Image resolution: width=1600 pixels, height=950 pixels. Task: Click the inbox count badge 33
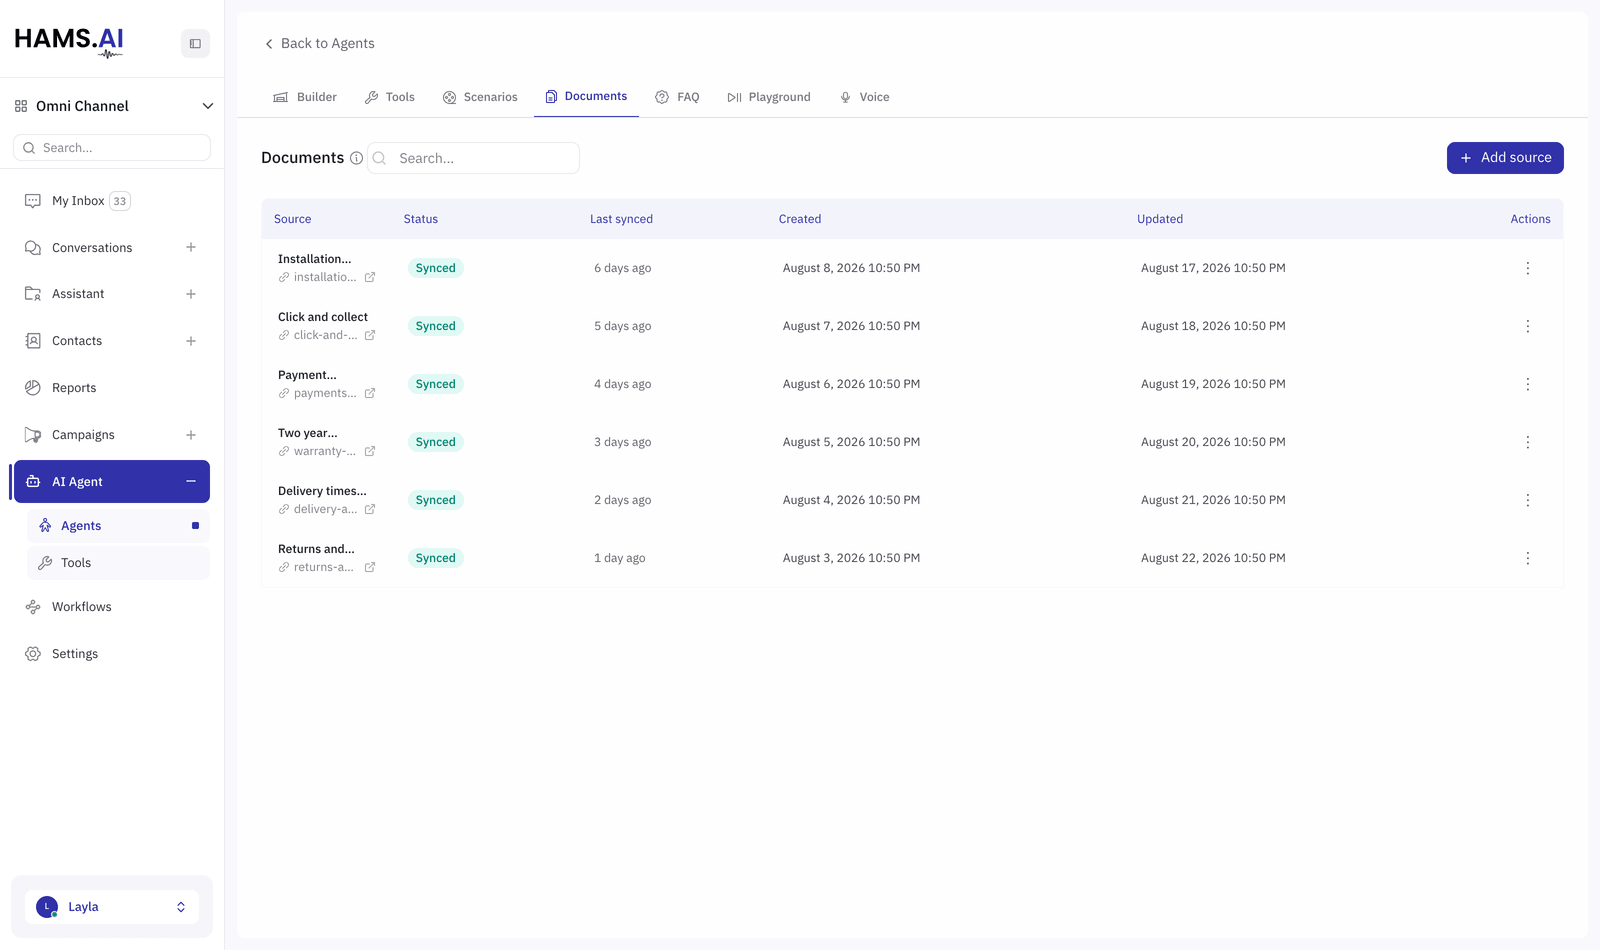coord(120,201)
